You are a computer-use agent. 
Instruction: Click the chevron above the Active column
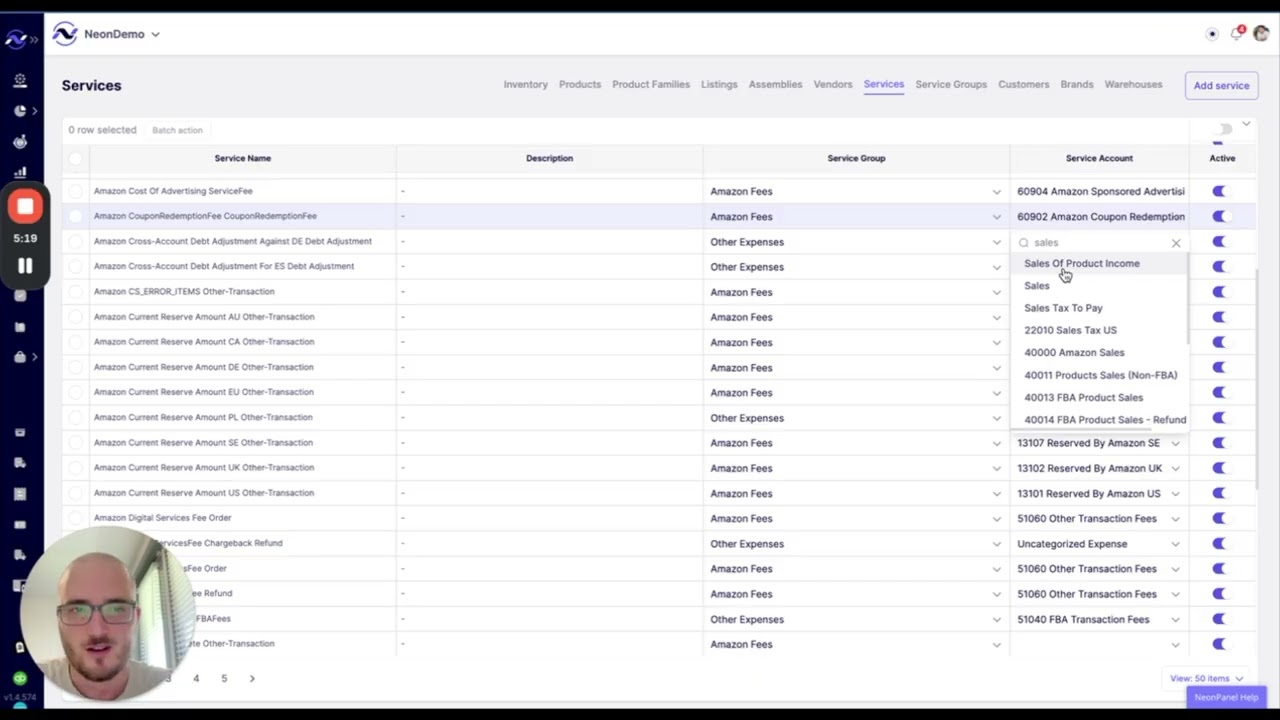pyautogui.click(x=1246, y=124)
